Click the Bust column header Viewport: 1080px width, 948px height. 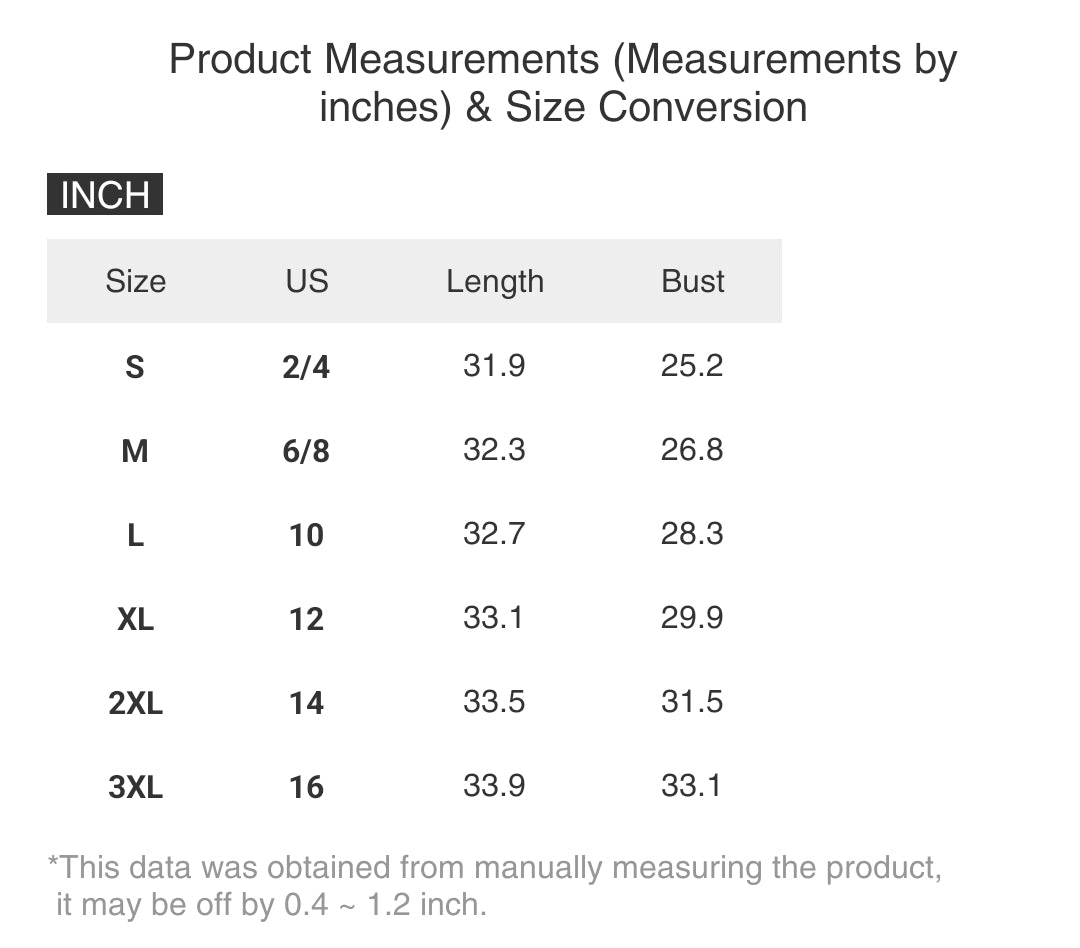[692, 281]
